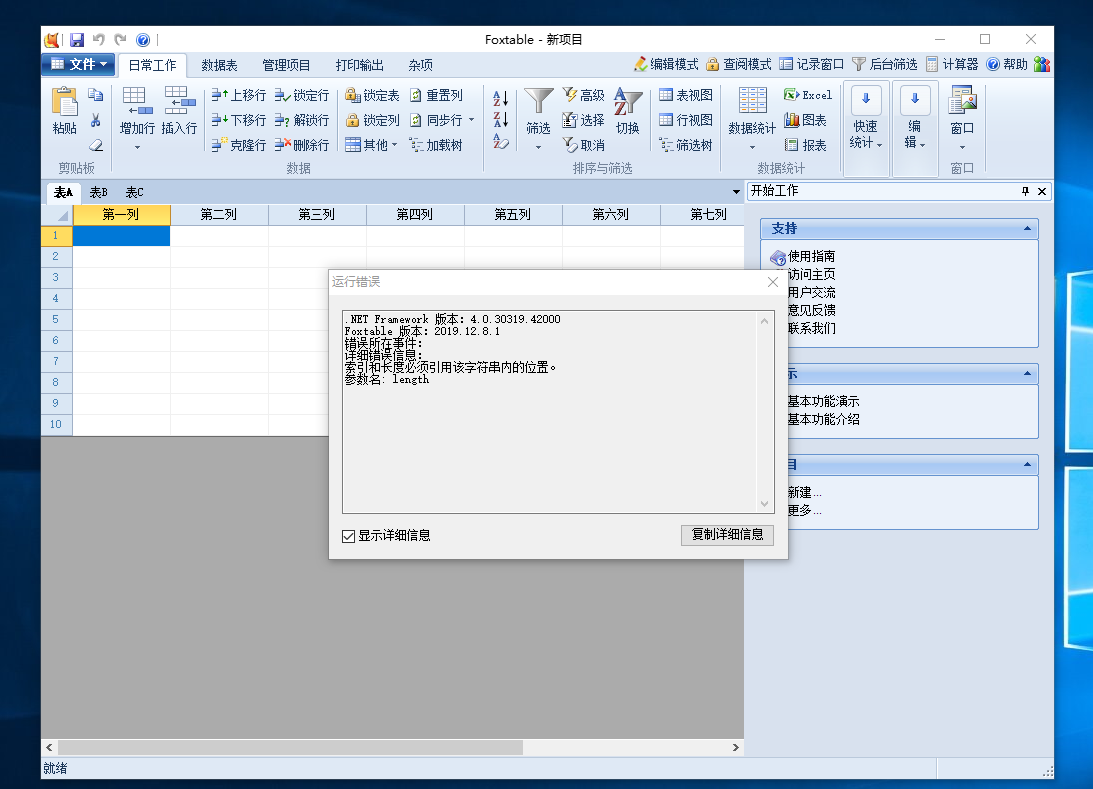Click the scissors cut icon
The width and height of the screenshot is (1093, 789).
click(x=95, y=120)
